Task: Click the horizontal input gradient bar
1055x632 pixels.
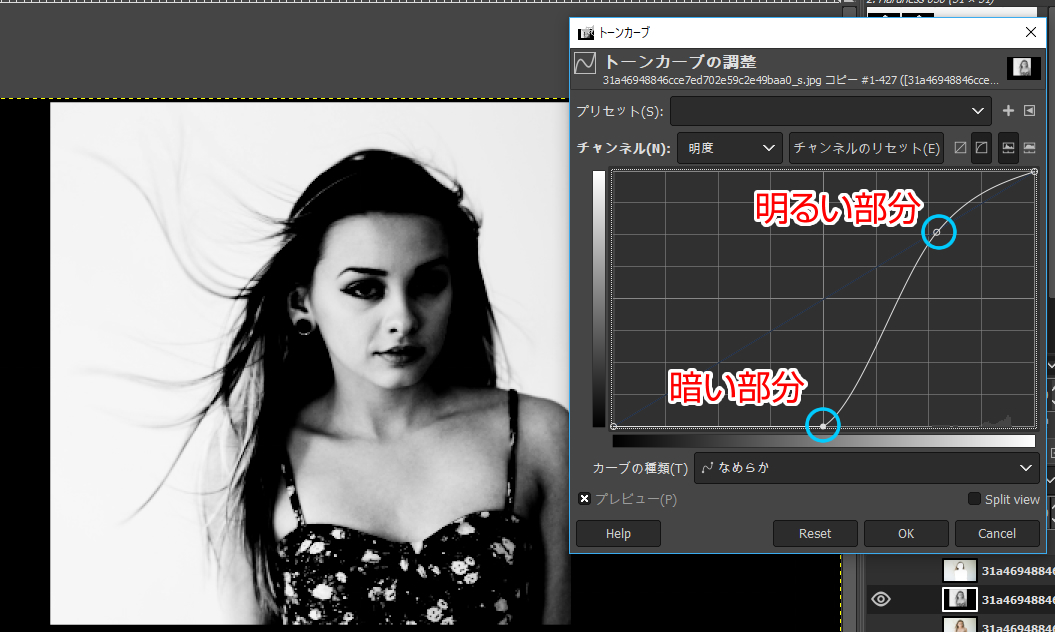Action: click(x=824, y=441)
